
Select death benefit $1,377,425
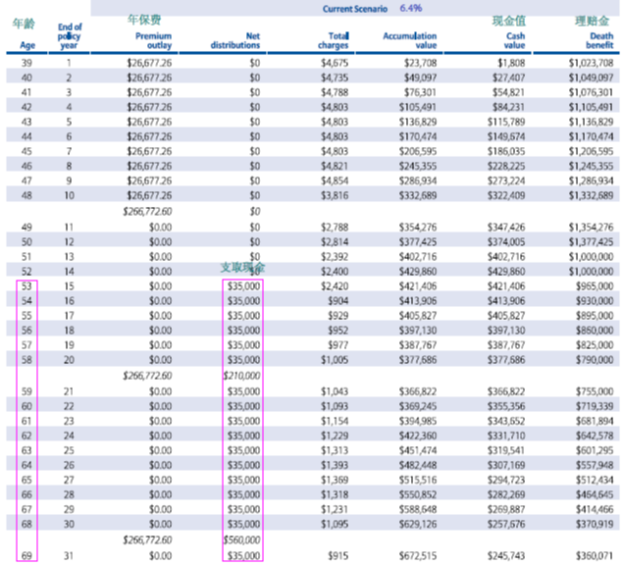[x=591, y=242]
